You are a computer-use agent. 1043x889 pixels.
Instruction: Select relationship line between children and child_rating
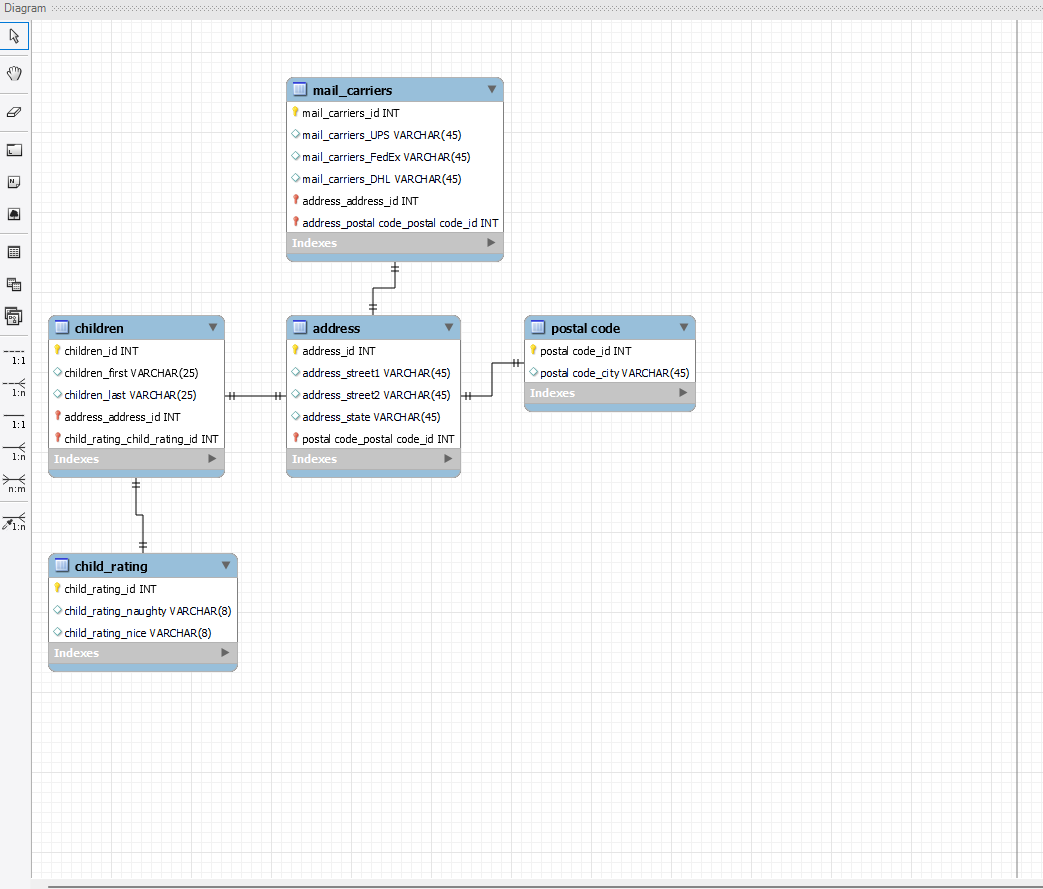pos(139,514)
